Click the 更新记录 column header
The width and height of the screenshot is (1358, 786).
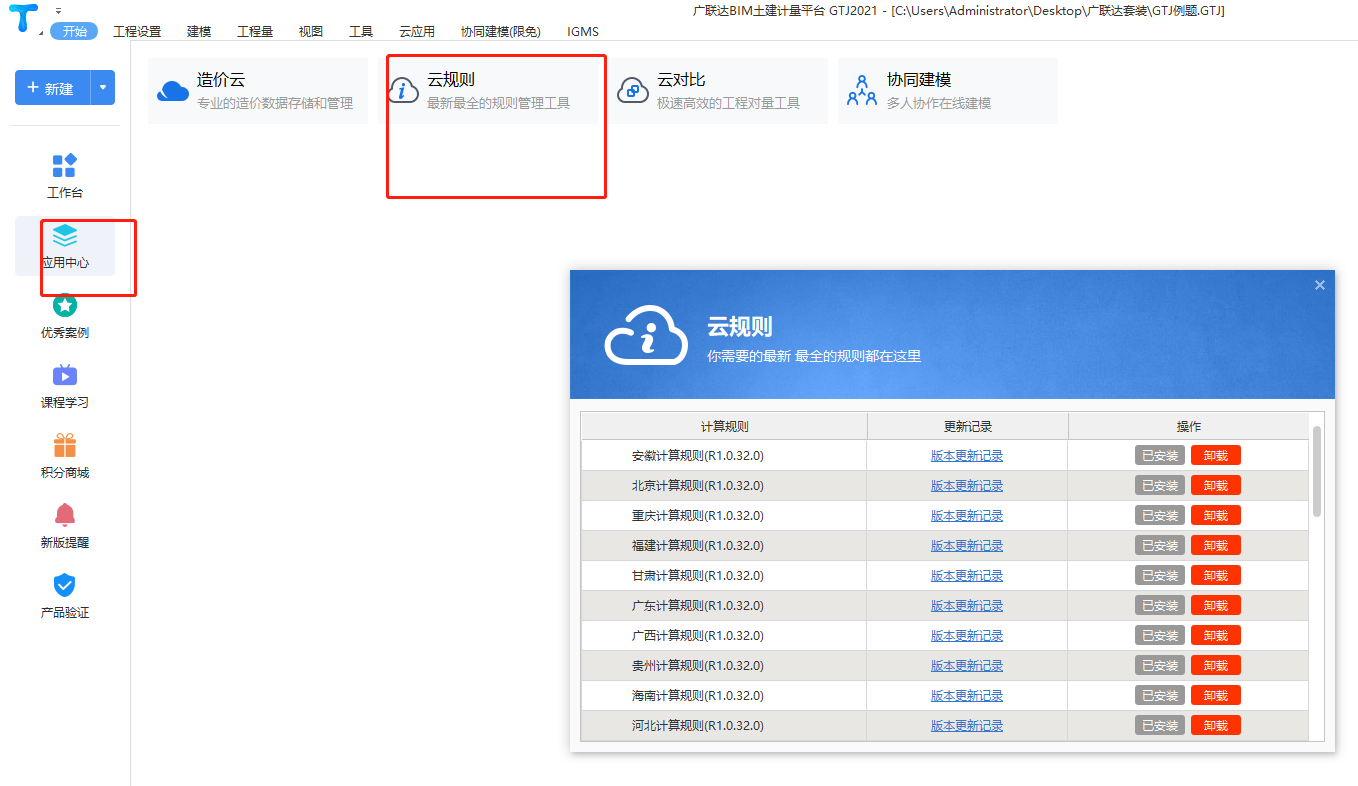point(968,426)
